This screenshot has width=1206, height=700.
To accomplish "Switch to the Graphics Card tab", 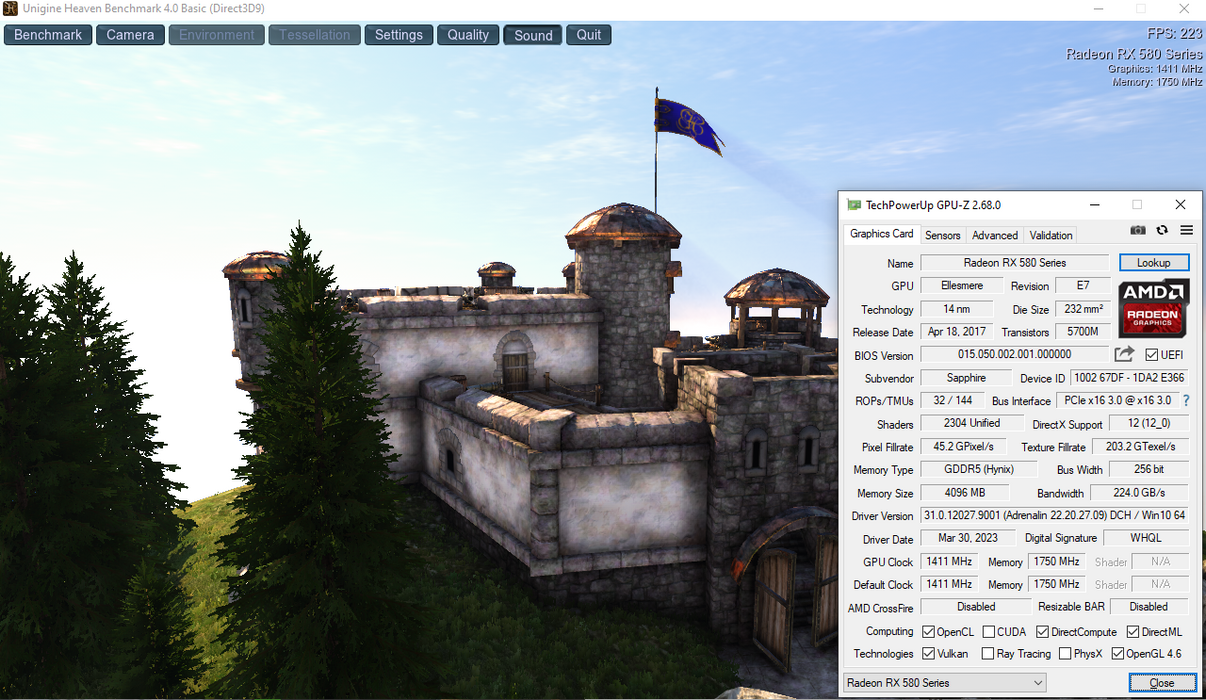I will pyautogui.click(x=881, y=234).
